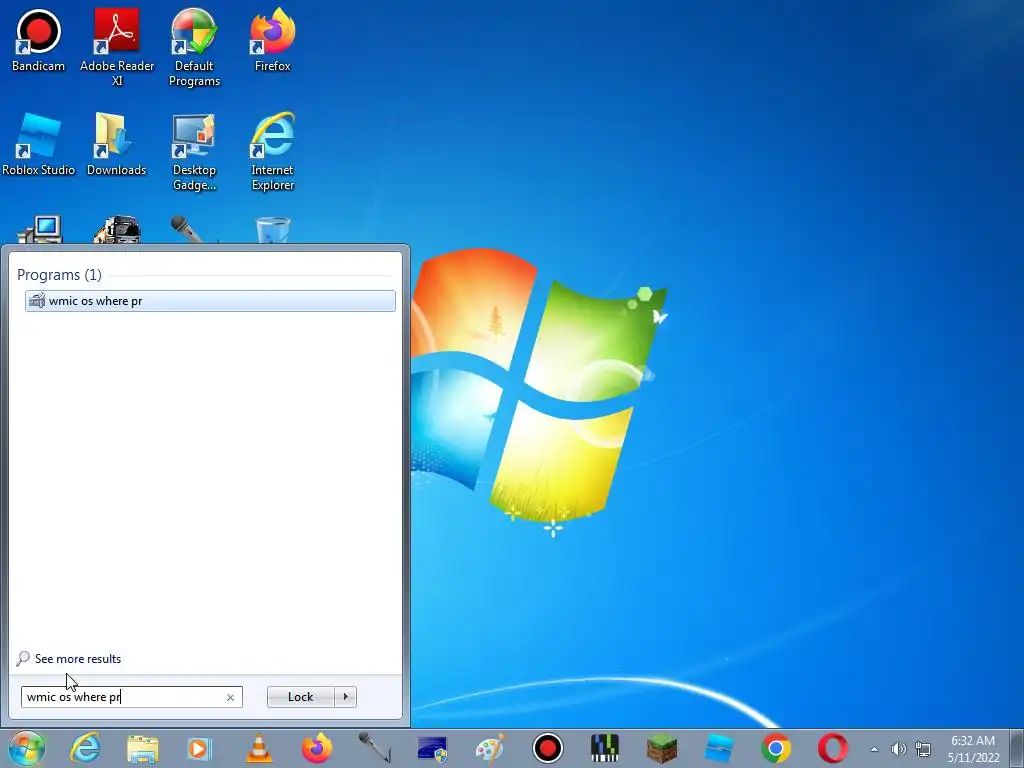Viewport: 1024px width, 768px height.
Task: Launch Minecraft from the taskbar
Action: click(x=662, y=748)
